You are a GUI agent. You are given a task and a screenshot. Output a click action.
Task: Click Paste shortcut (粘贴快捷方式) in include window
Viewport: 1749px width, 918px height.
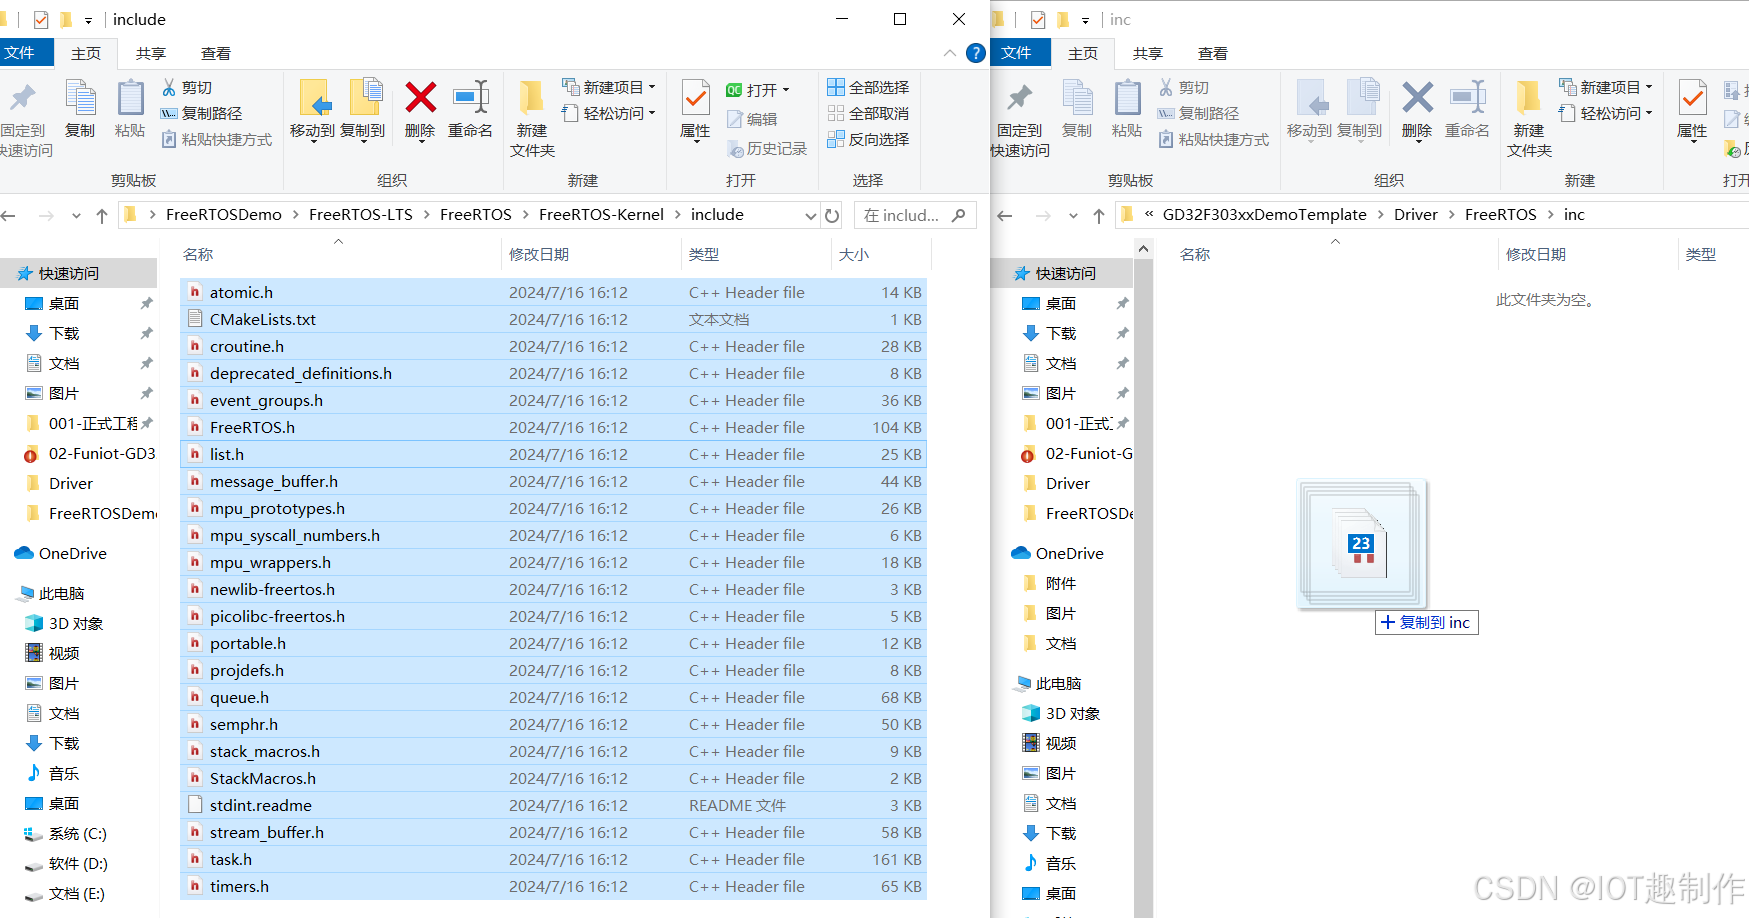coord(217,140)
